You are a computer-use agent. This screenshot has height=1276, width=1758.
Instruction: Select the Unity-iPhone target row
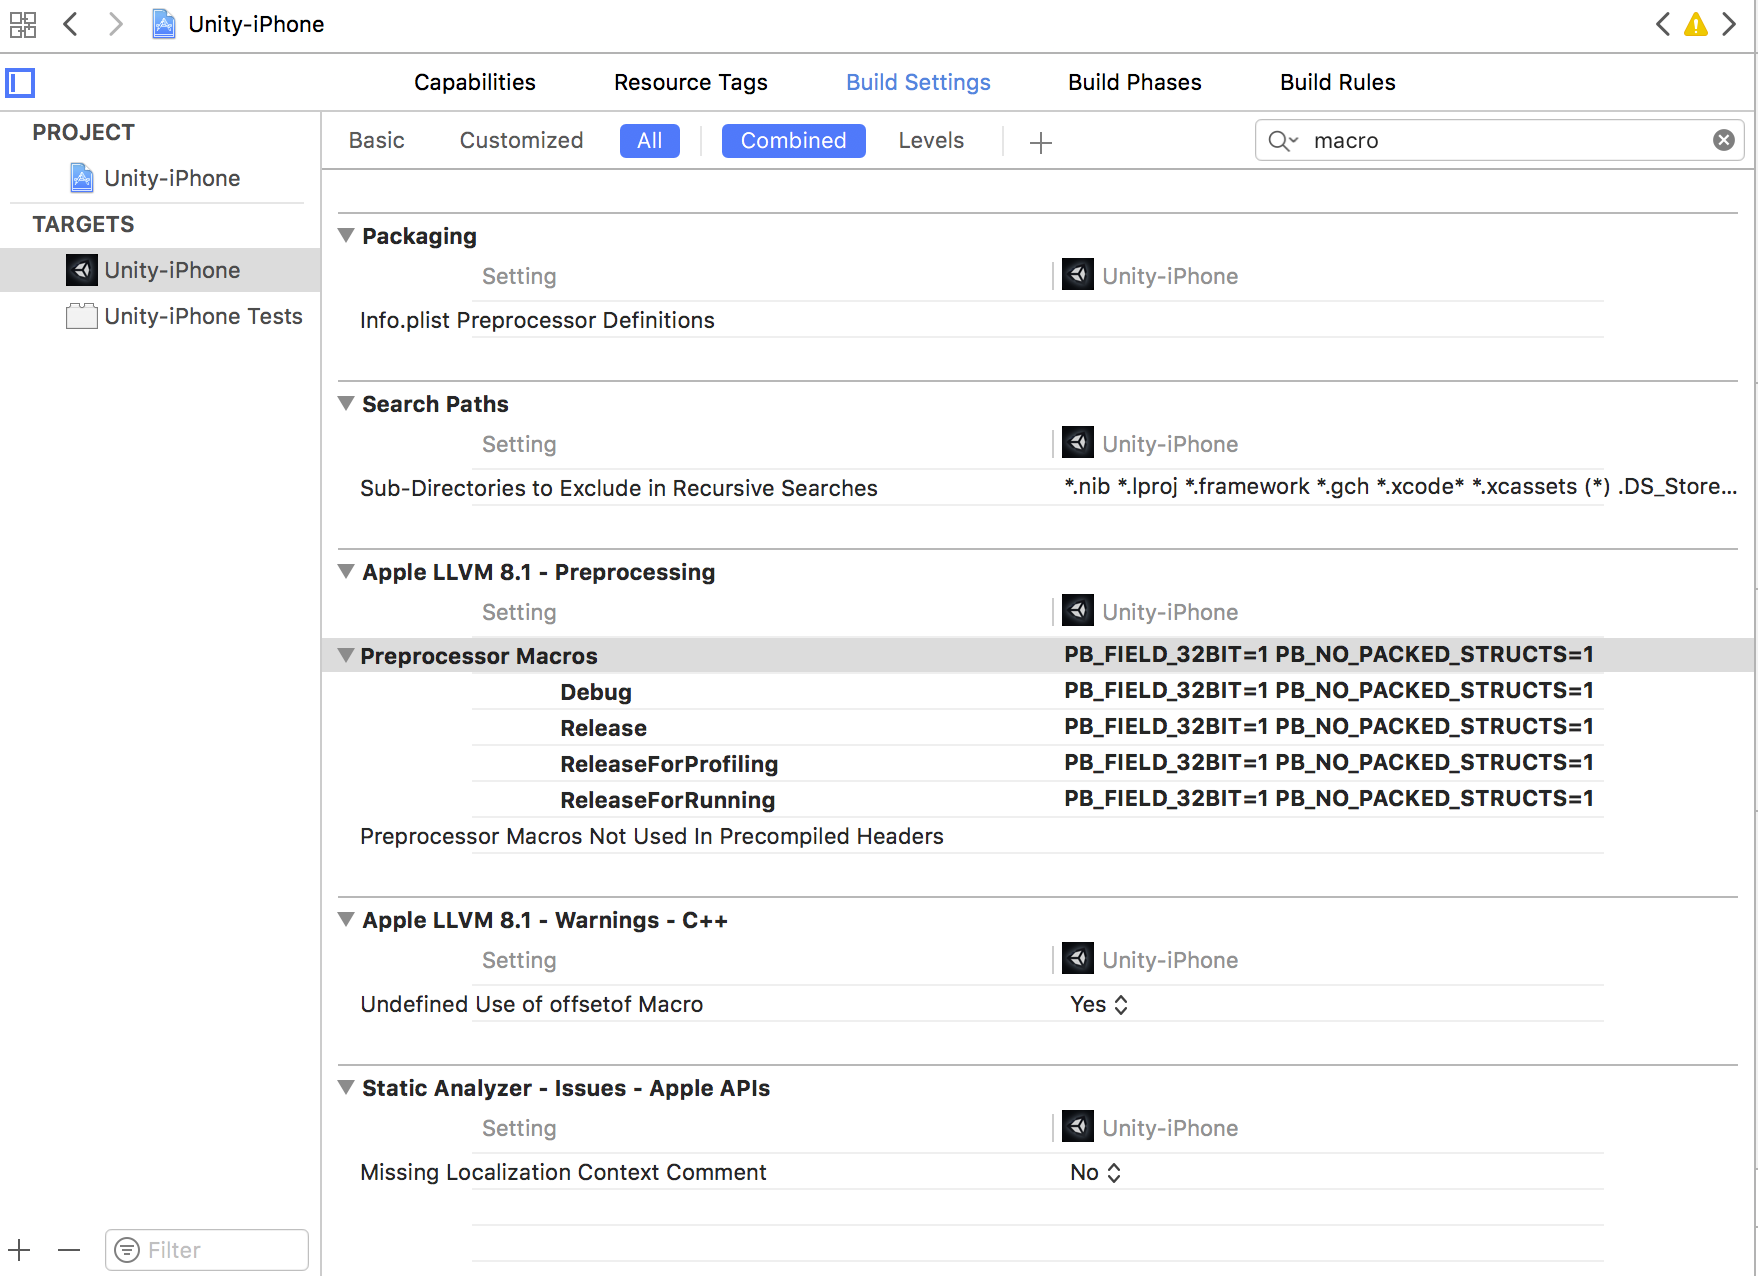161,270
